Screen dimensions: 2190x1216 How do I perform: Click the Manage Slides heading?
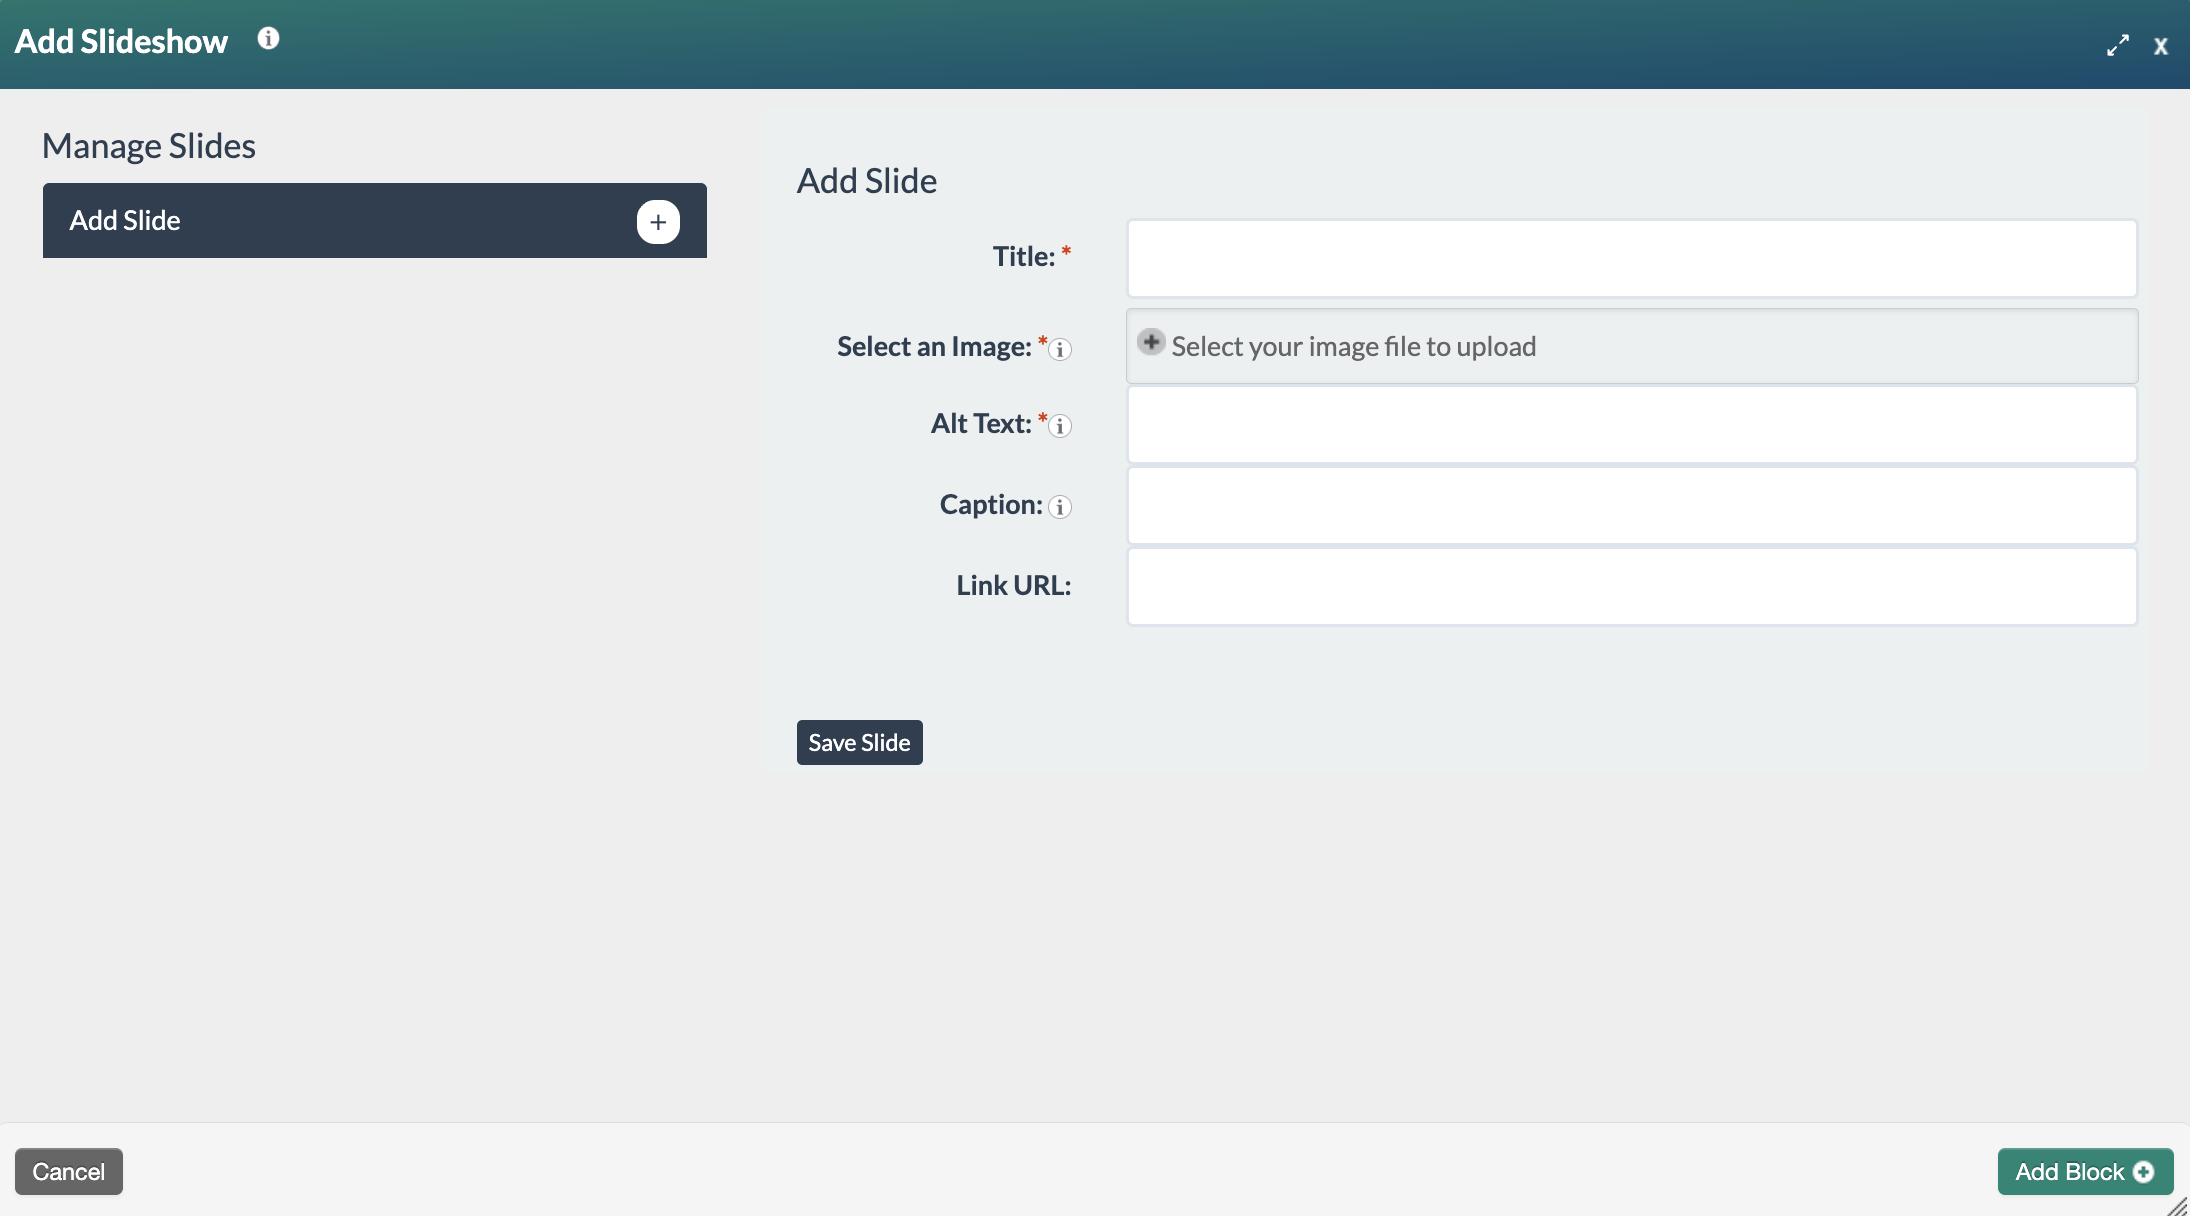click(149, 146)
